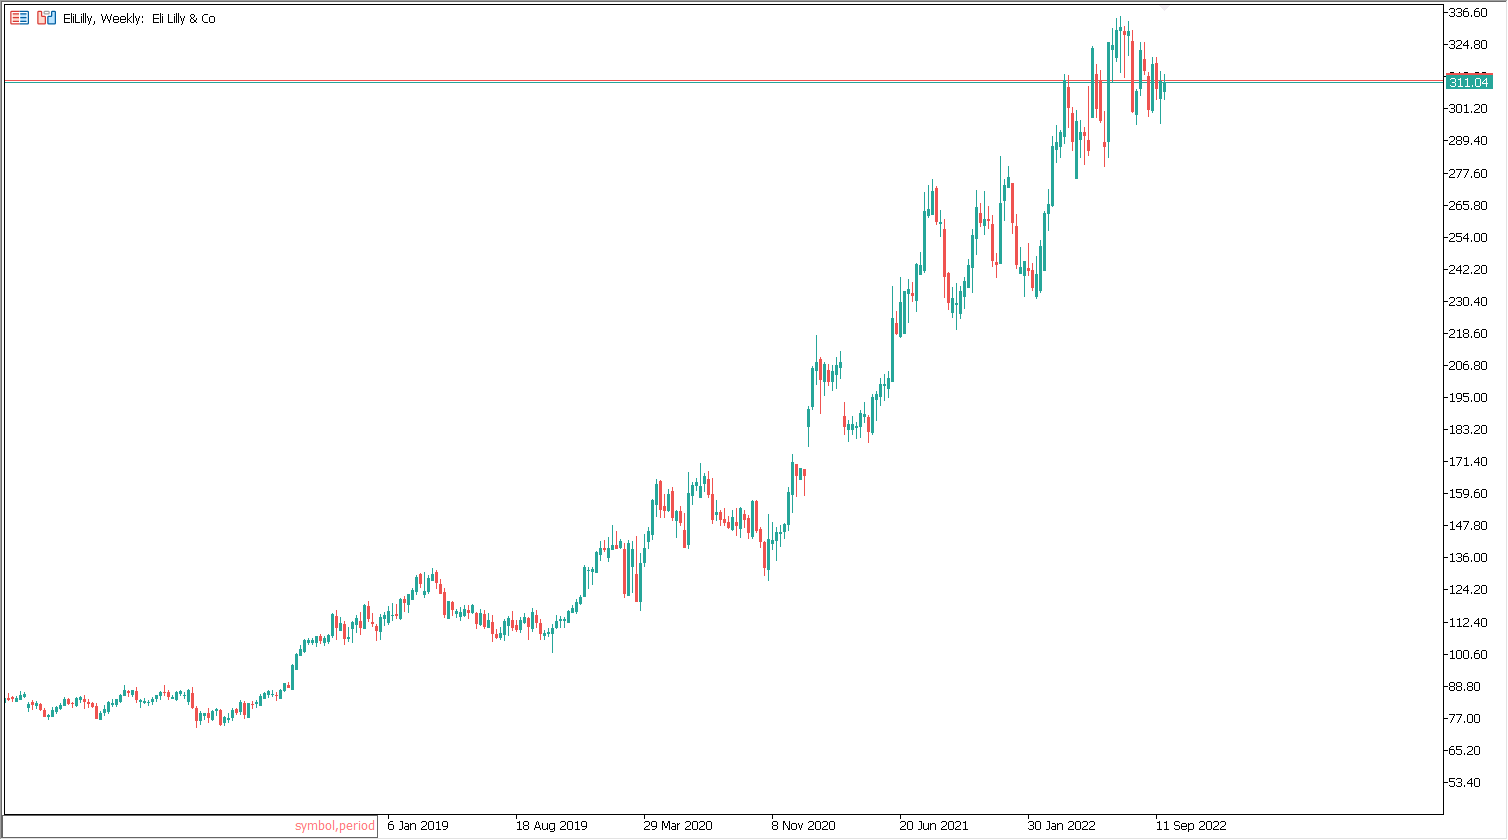Image resolution: width=1508 pixels, height=840 pixels.
Task: Select the 311.04 current price label
Action: [x=1469, y=82]
